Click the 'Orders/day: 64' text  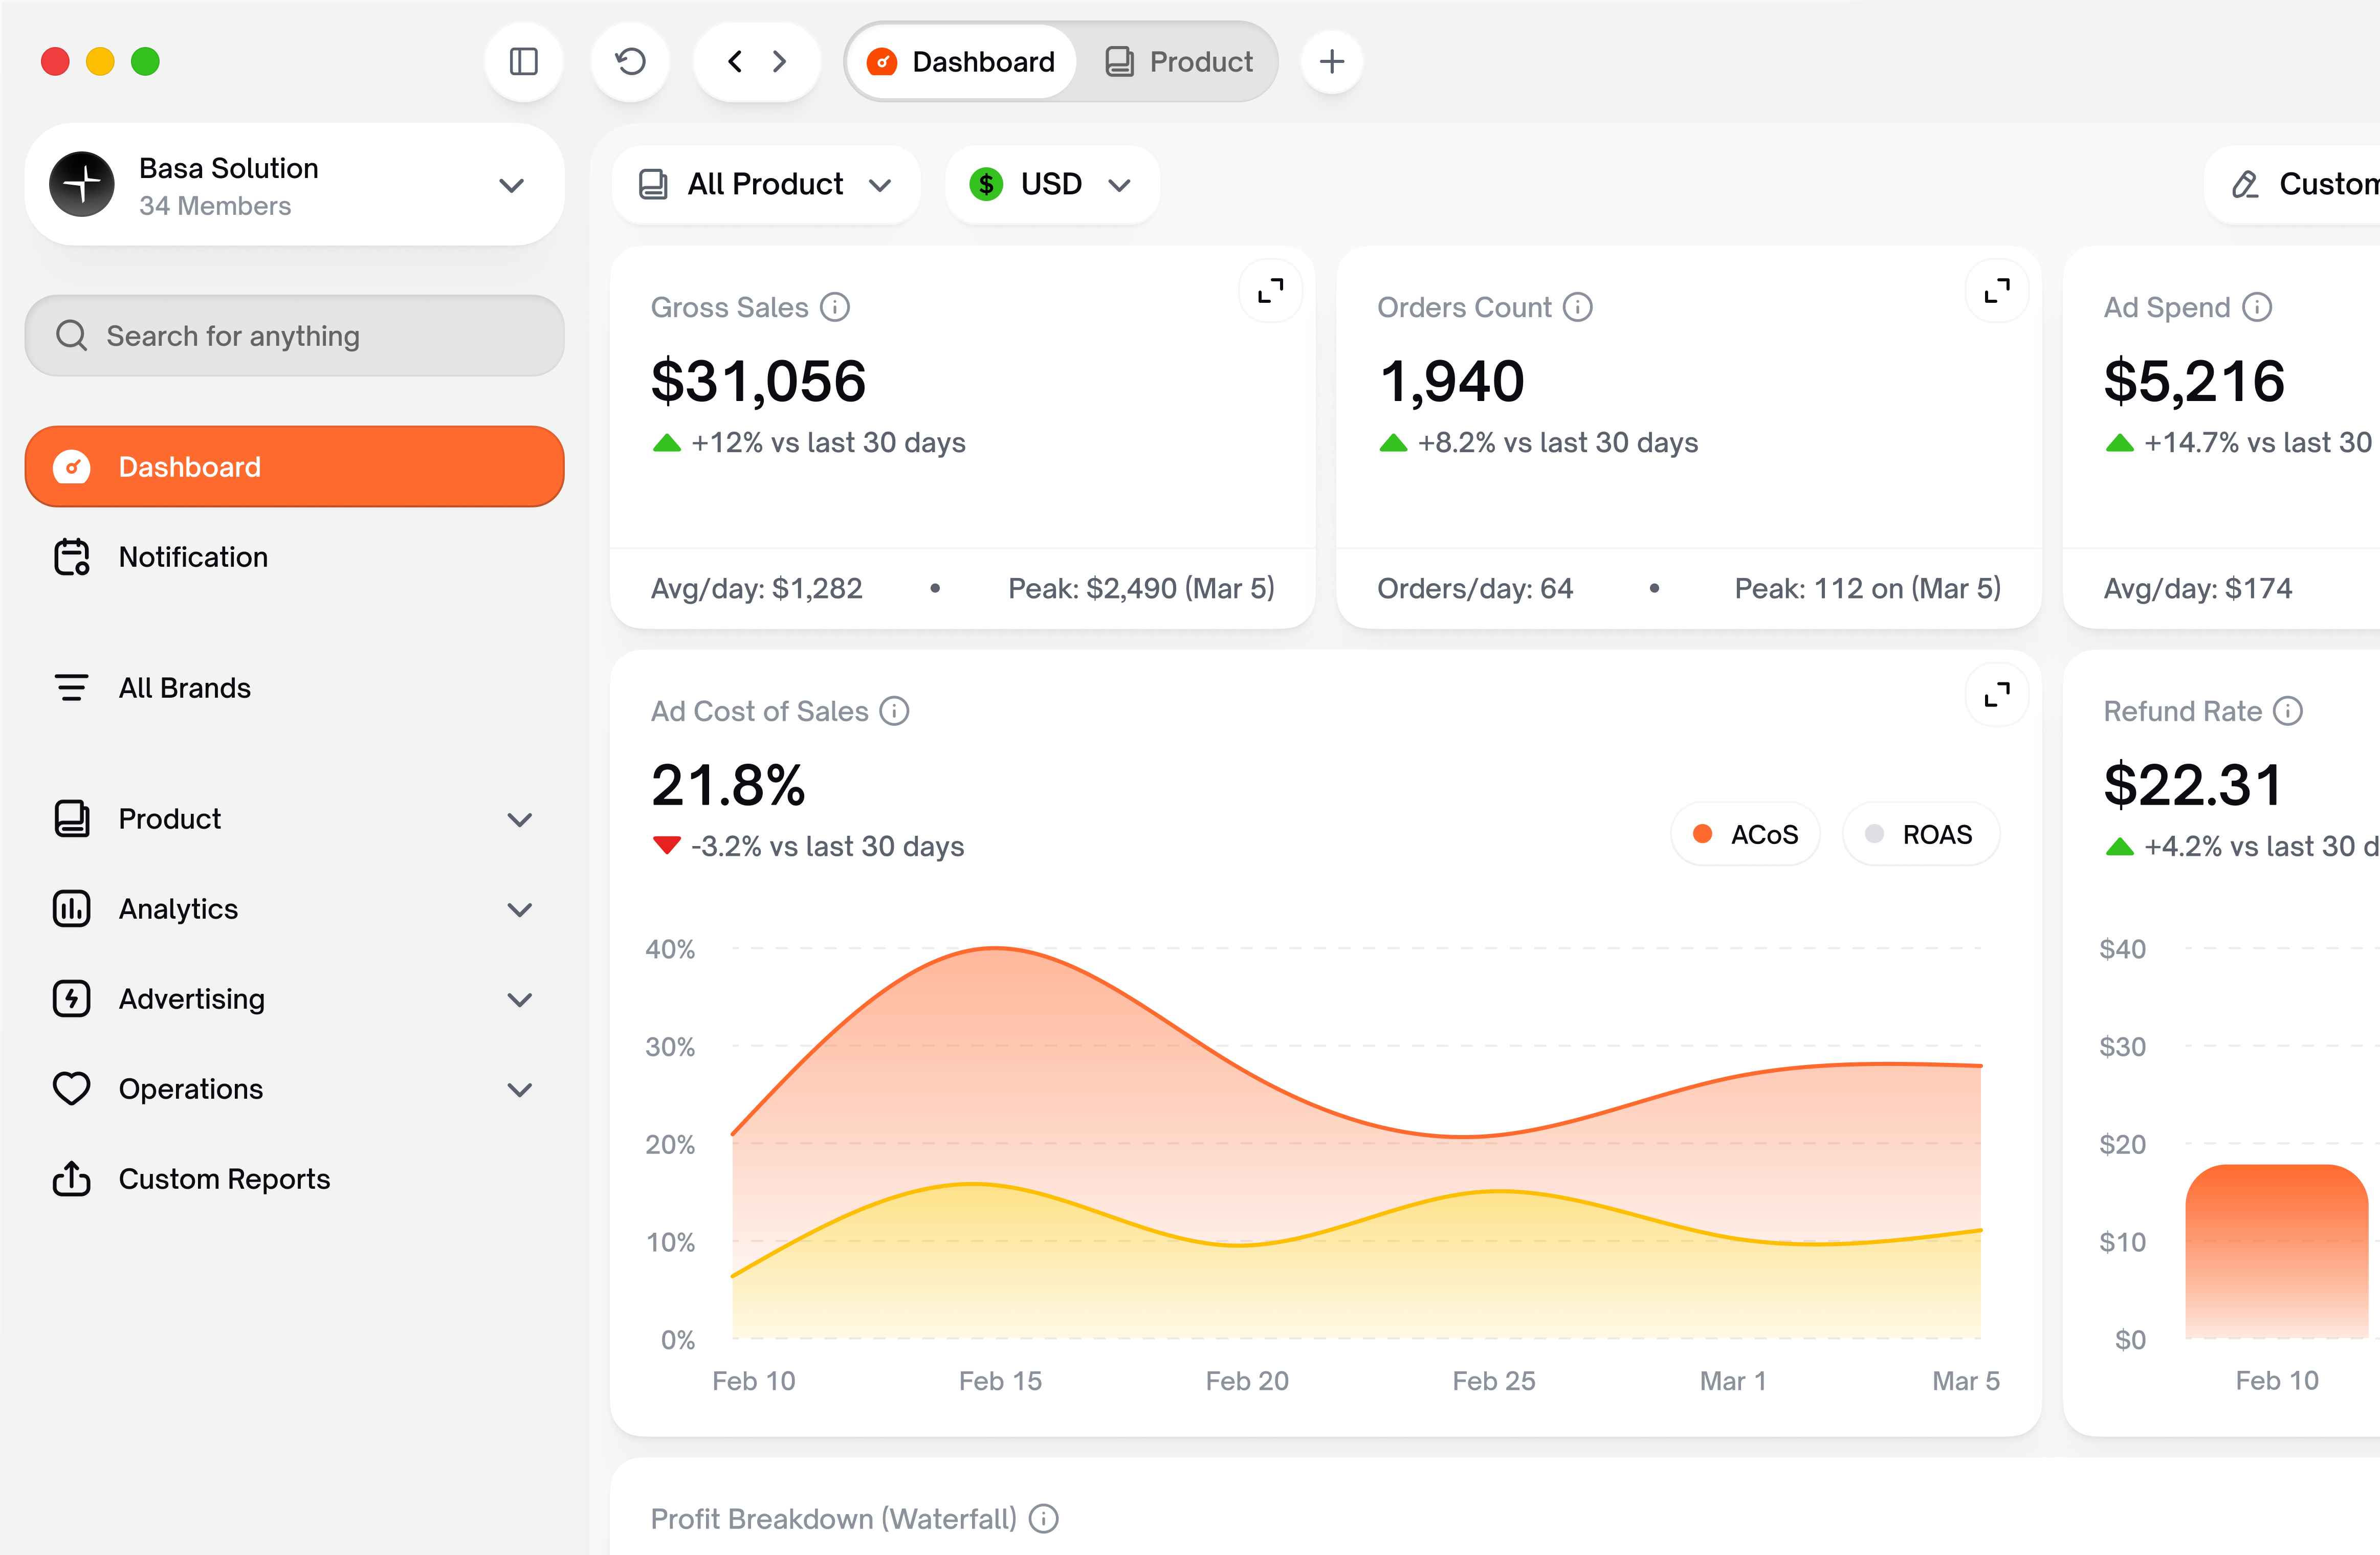click(1475, 589)
